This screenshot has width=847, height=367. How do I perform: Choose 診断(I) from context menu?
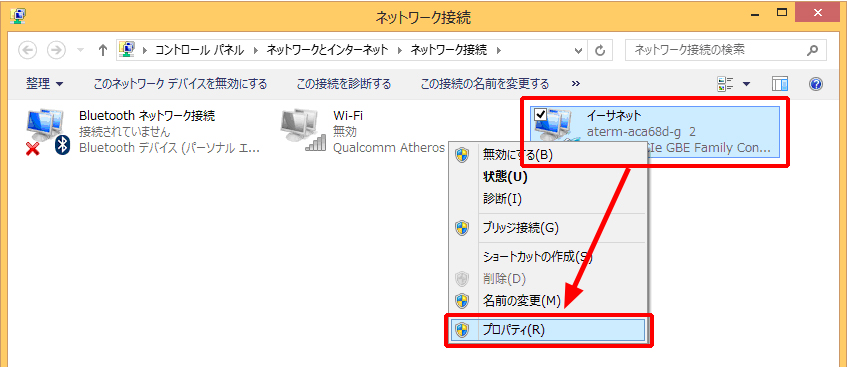(x=547, y=199)
